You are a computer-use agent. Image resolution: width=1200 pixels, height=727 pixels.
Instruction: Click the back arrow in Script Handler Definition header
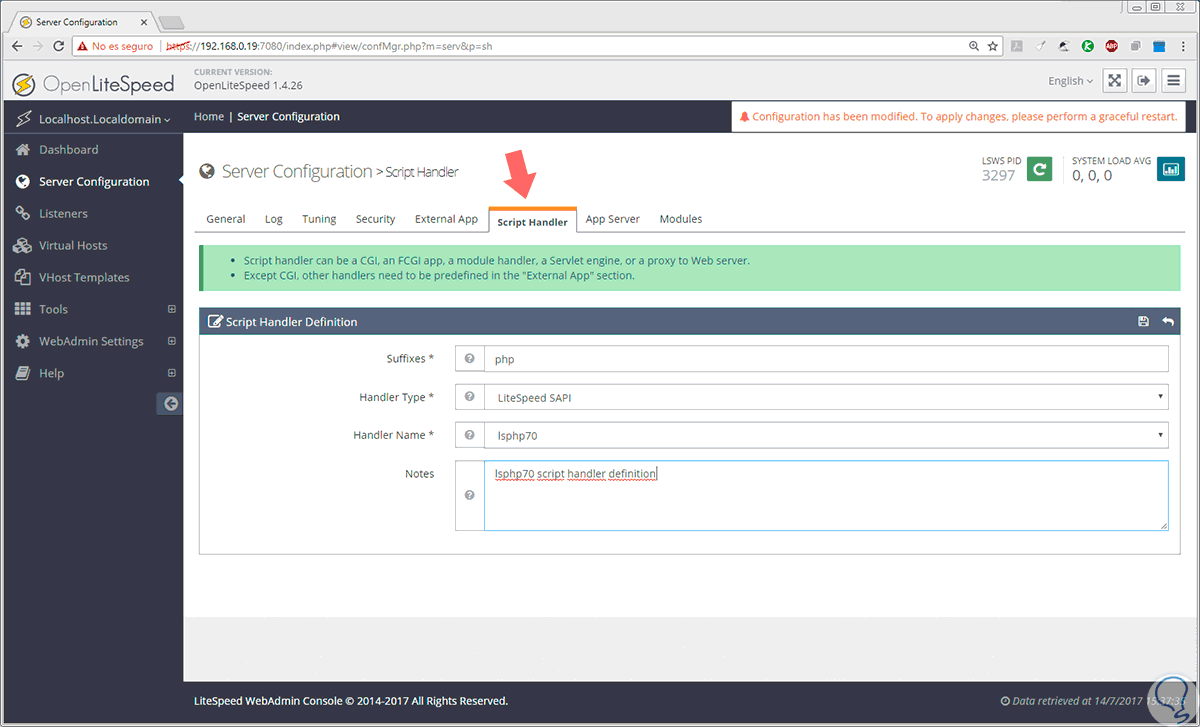click(x=1168, y=322)
